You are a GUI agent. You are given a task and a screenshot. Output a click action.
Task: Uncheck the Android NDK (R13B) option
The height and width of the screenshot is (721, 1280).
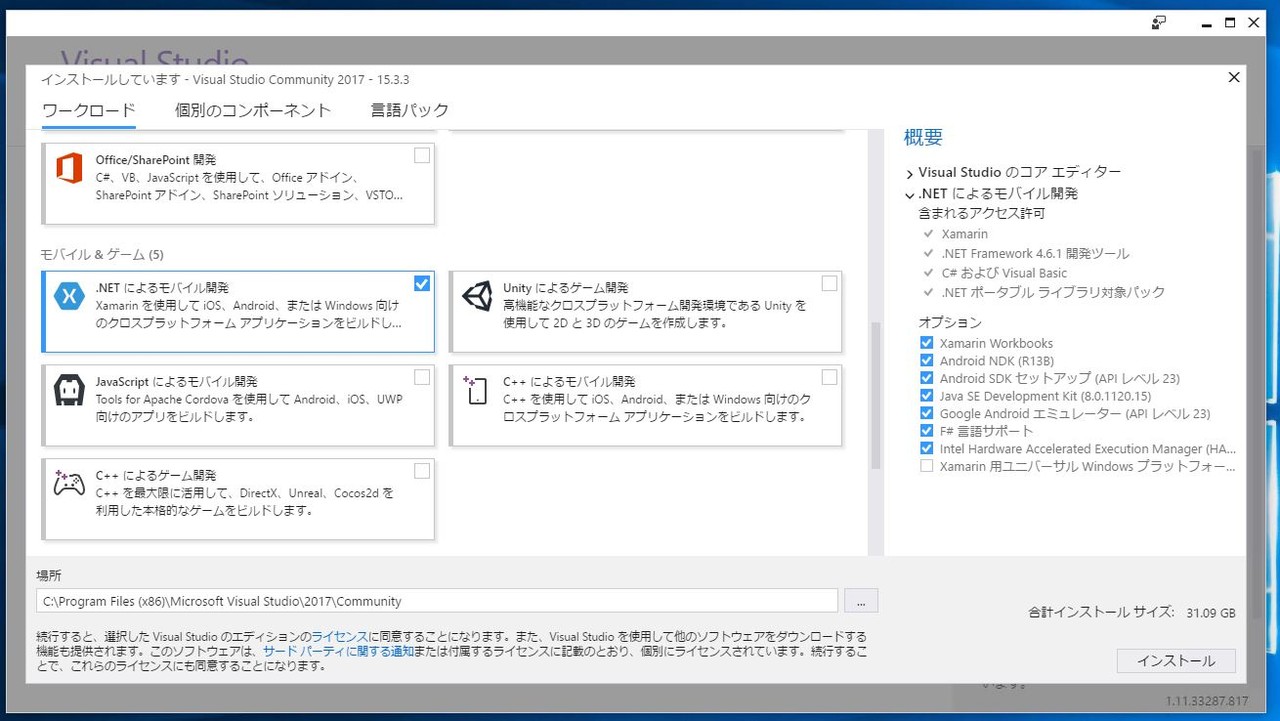926,361
